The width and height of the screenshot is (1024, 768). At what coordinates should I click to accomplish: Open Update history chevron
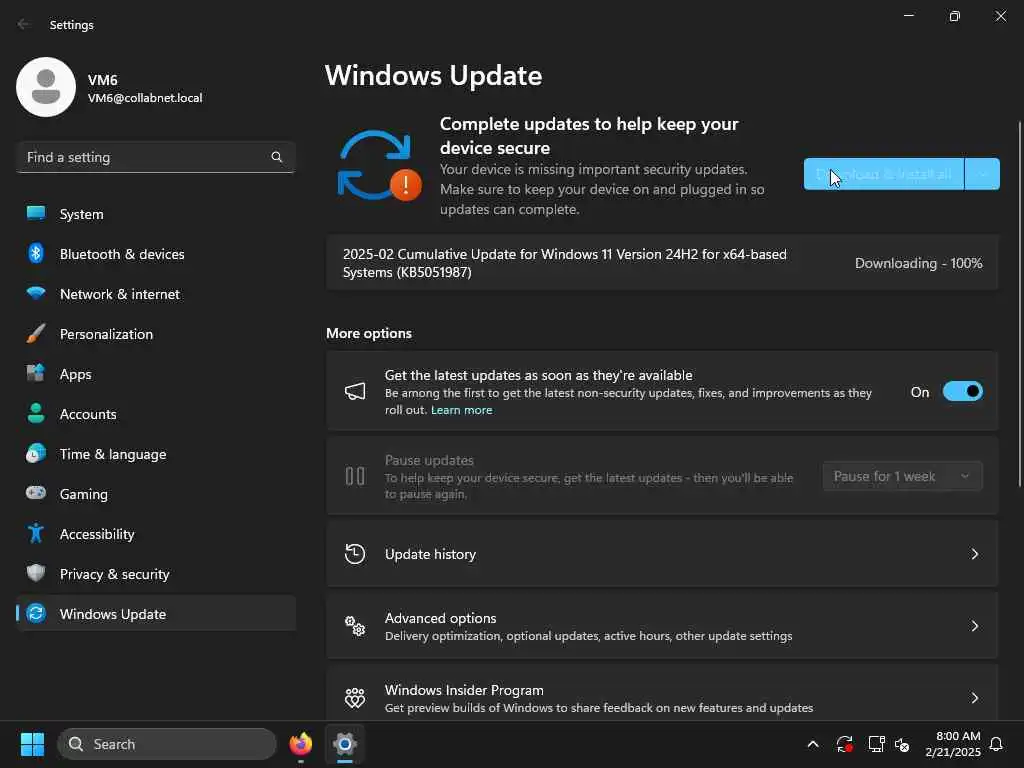(974, 554)
